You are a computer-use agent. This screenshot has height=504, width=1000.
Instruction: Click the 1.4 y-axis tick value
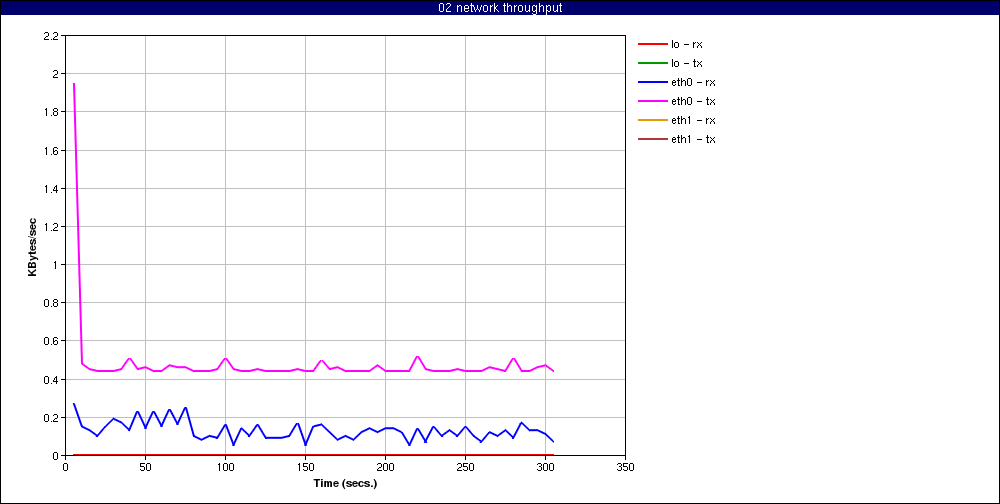point(51,189)
